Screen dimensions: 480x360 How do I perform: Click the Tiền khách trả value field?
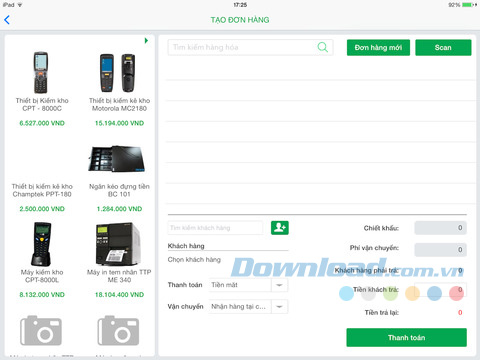tap(440, 290)
